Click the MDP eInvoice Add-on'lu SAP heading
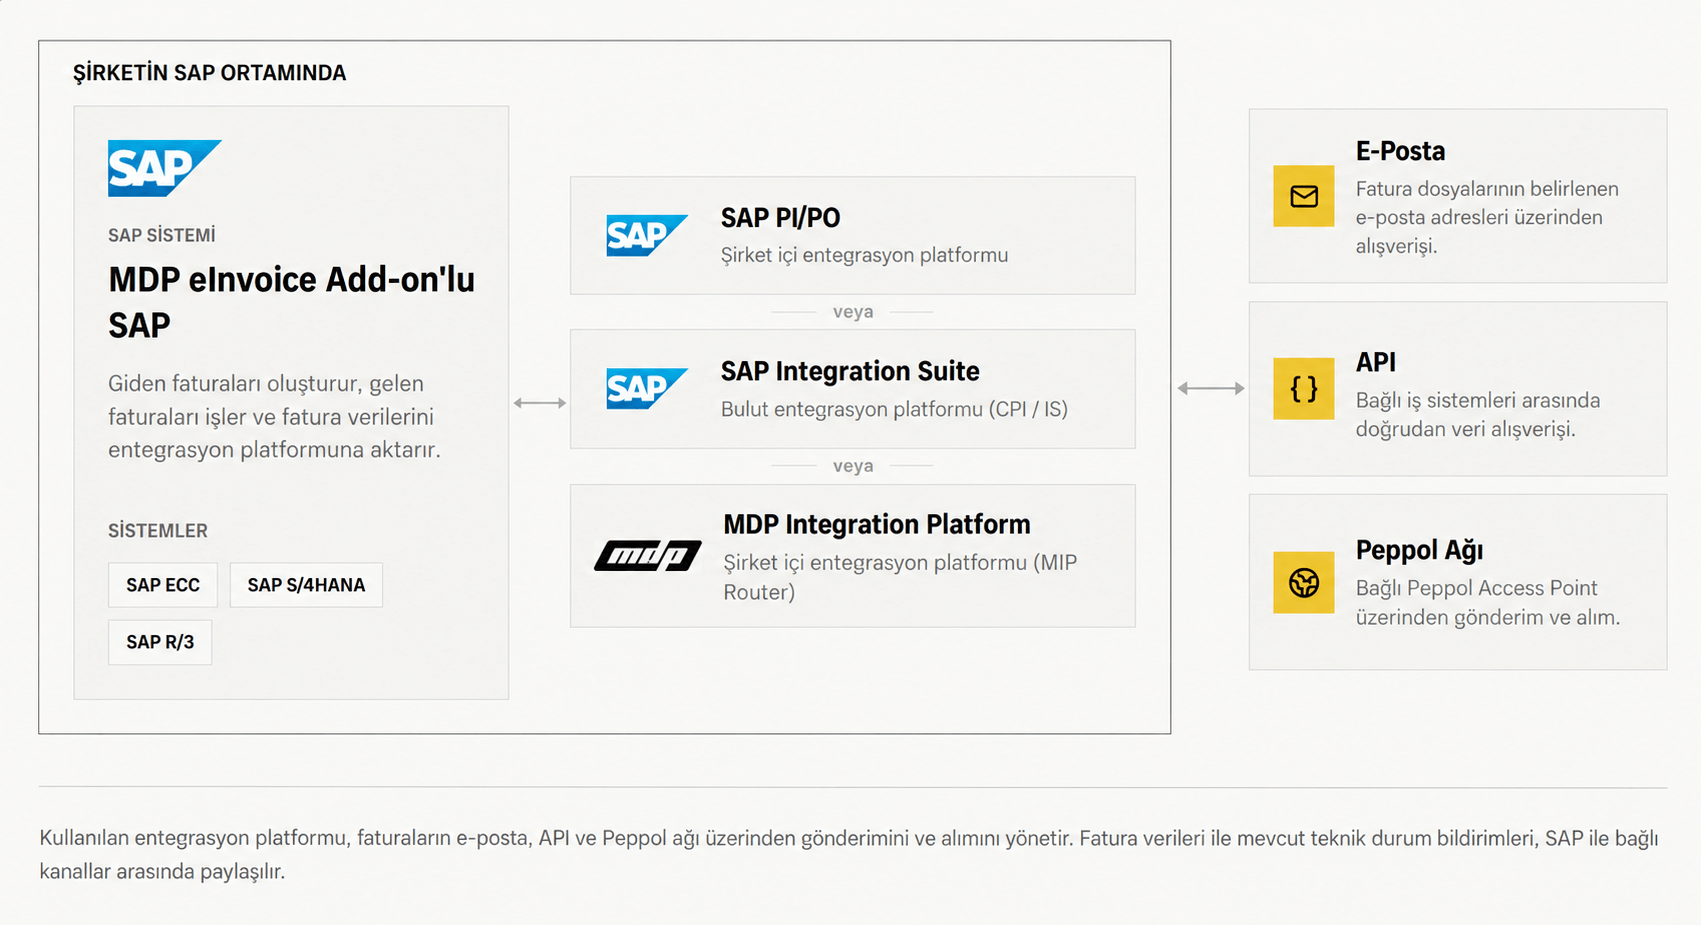 291,302
